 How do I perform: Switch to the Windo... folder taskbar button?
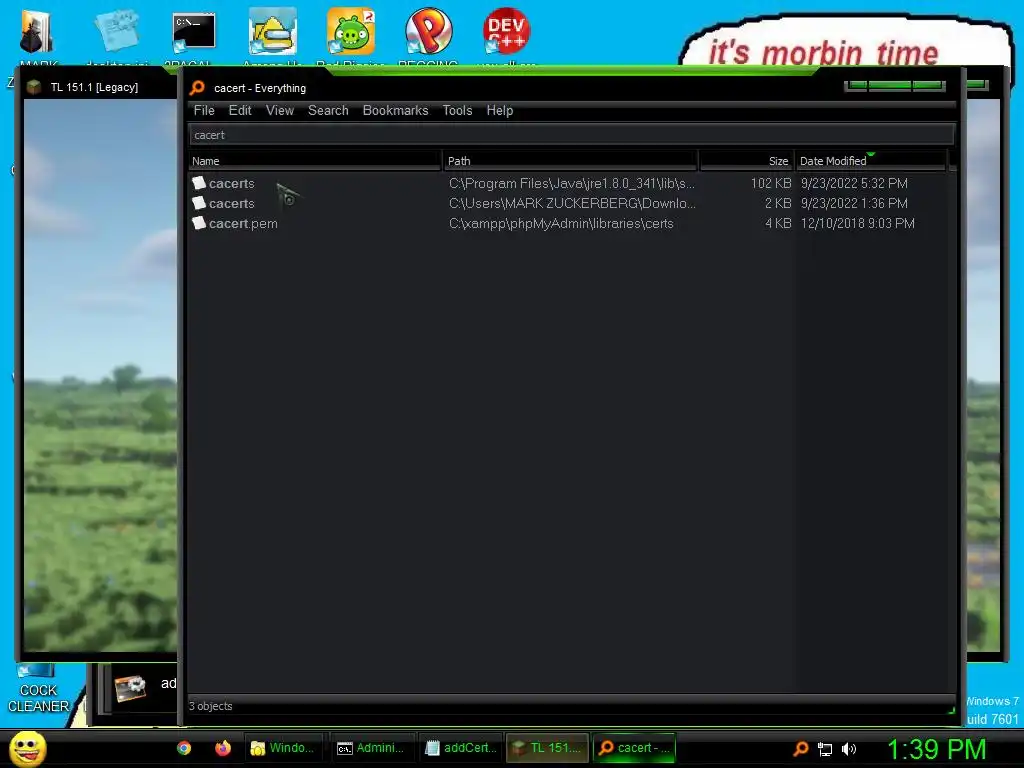[x=284, y=748]
